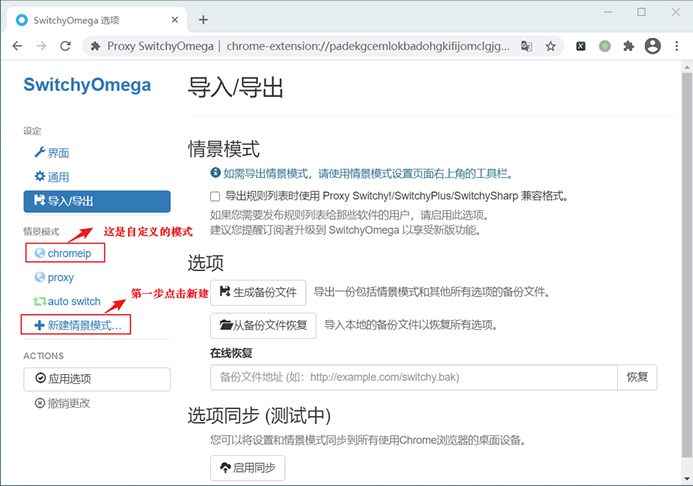Image resolution: width=693 pixels, height=486 pixels.
Task: Open the Chrome profile avatar
Action: [653, 46]
